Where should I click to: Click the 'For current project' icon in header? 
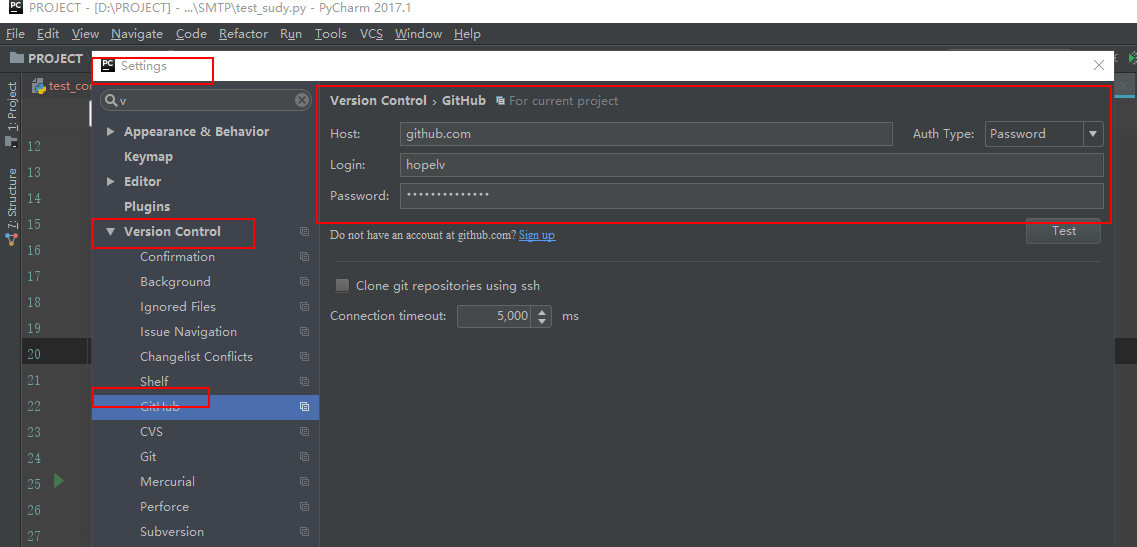[x=500, y=101]
